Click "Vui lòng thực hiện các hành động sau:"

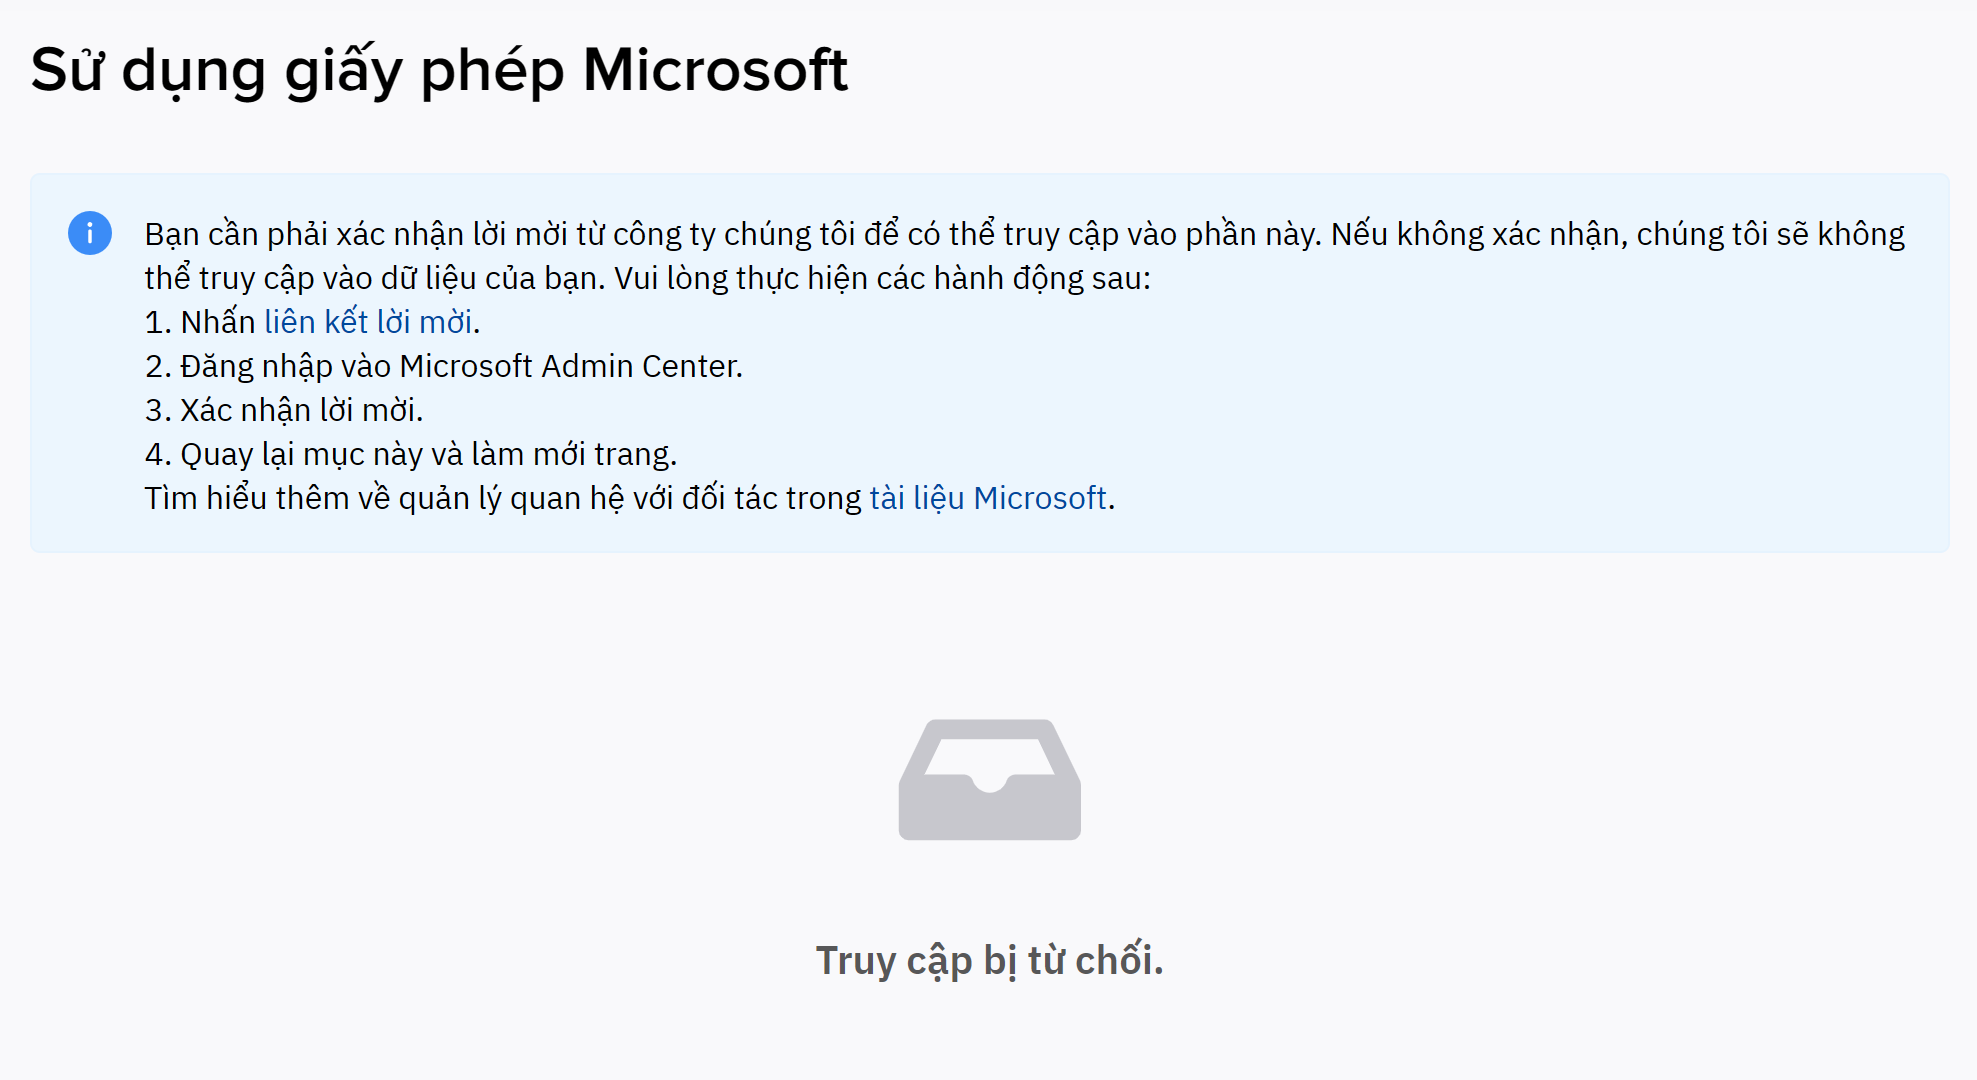click(x=882, y=278)
